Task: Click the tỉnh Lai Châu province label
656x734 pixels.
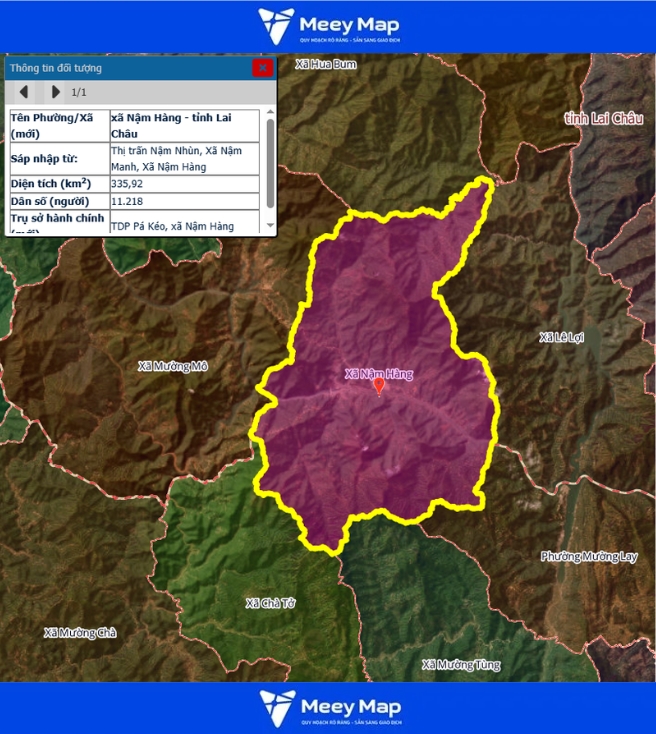Action: tap(602, 118)
